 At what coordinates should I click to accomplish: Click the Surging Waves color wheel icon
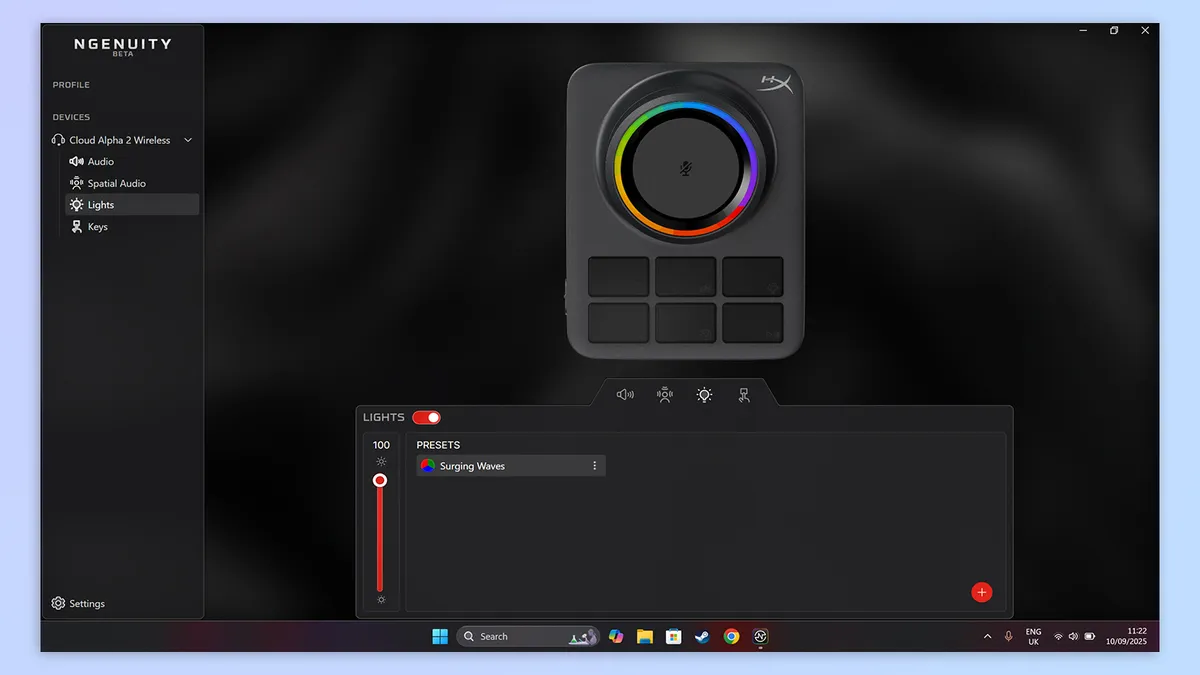click(428, 466)
